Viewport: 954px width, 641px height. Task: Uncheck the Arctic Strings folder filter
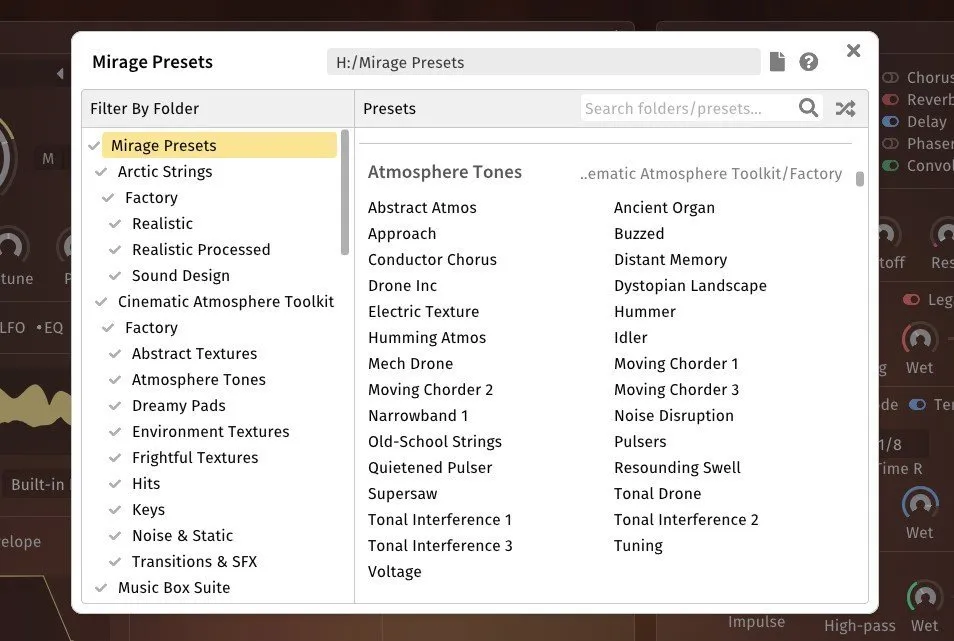pos(101,171)
